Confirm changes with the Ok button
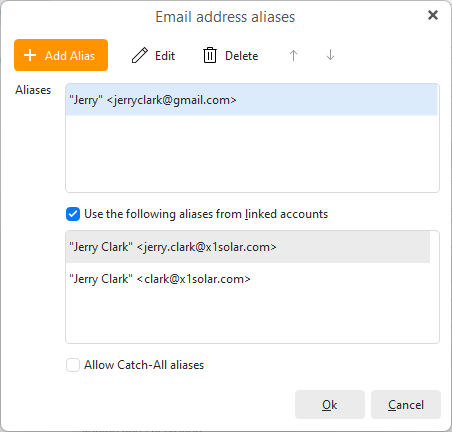The height and width of the screenshot is (432, 452). [330, 405]
